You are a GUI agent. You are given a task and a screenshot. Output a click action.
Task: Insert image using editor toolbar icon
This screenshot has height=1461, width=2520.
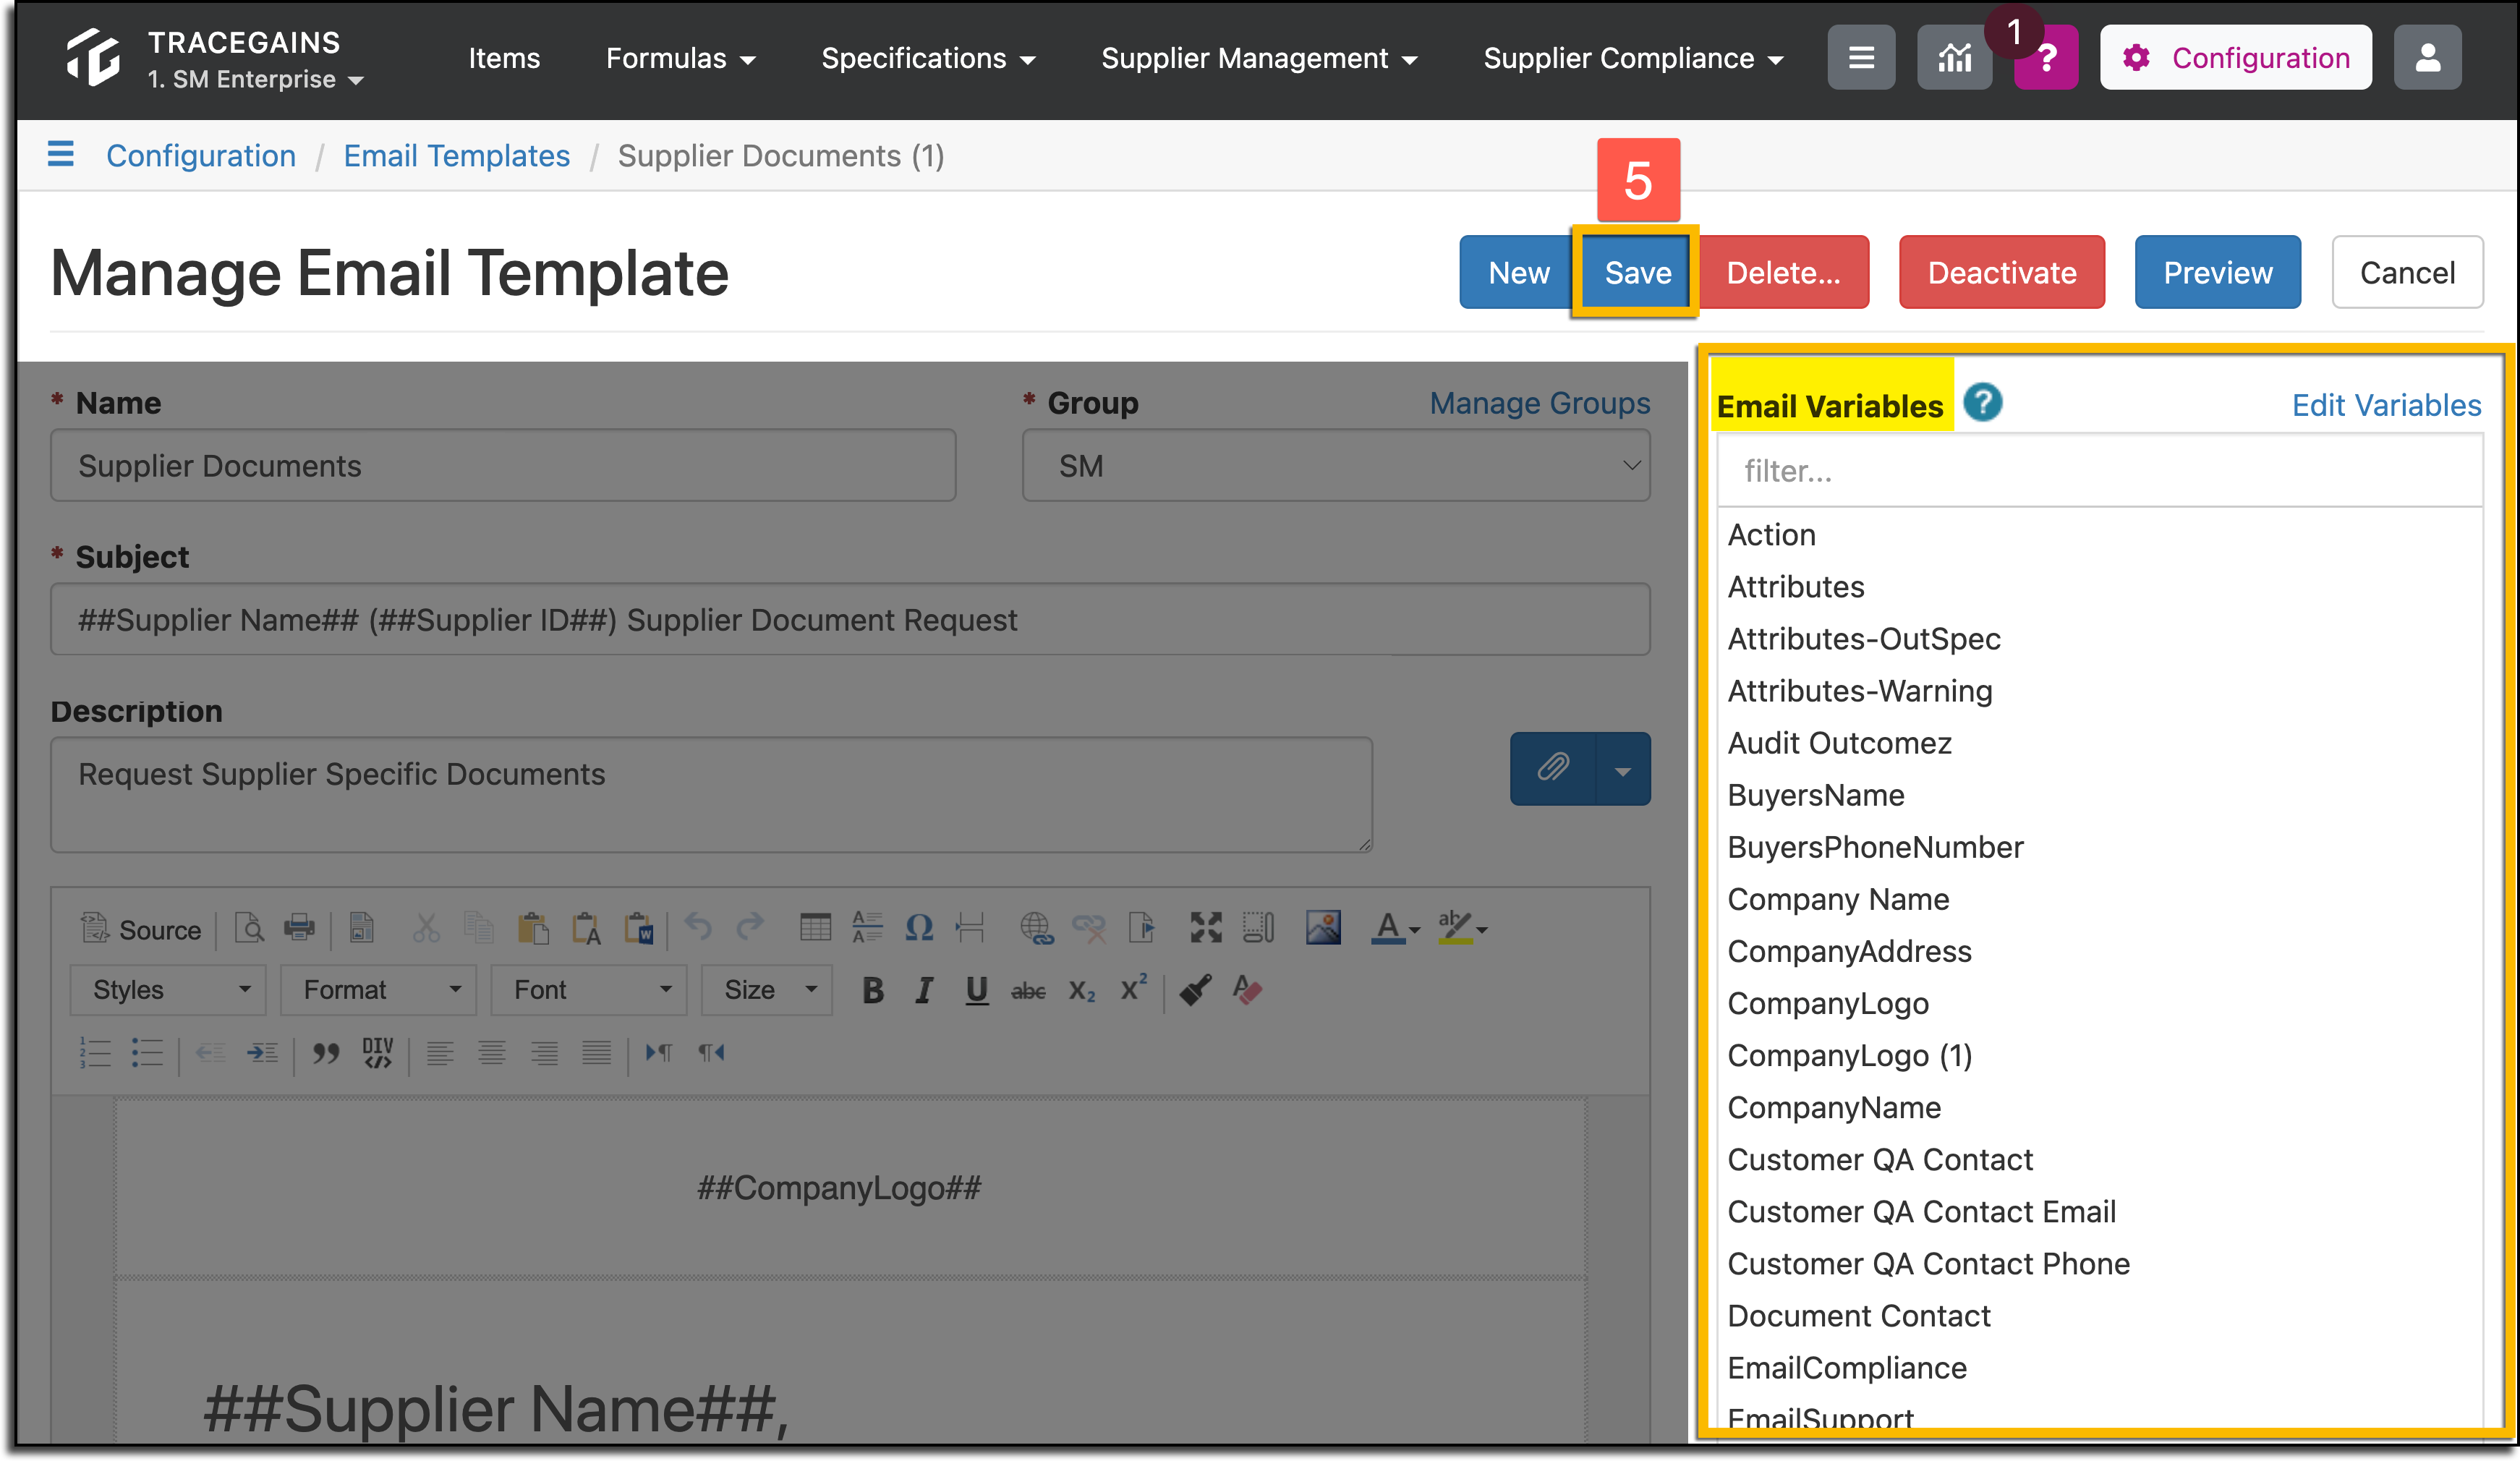click(1323, 928)
